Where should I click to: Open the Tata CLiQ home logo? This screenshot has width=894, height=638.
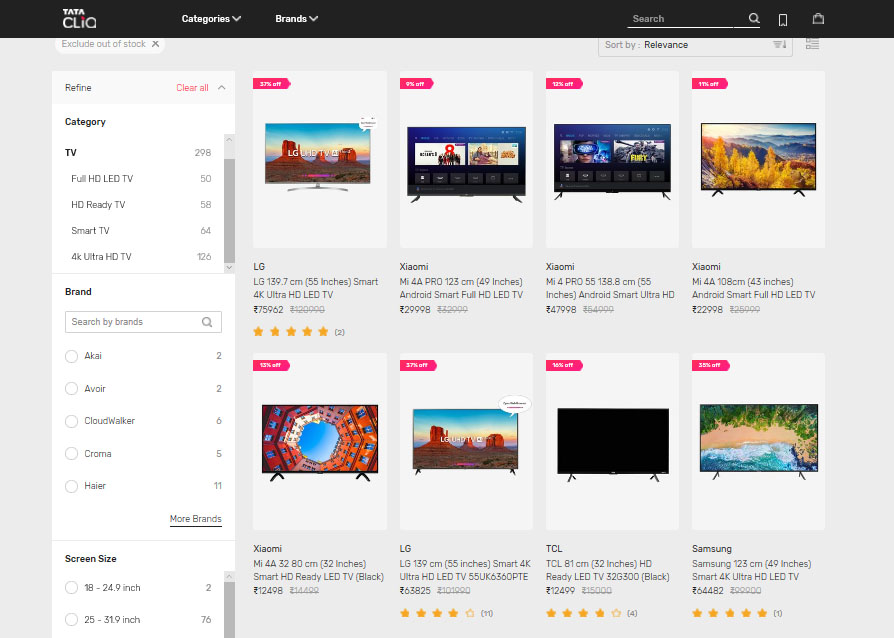coord(79,19)
